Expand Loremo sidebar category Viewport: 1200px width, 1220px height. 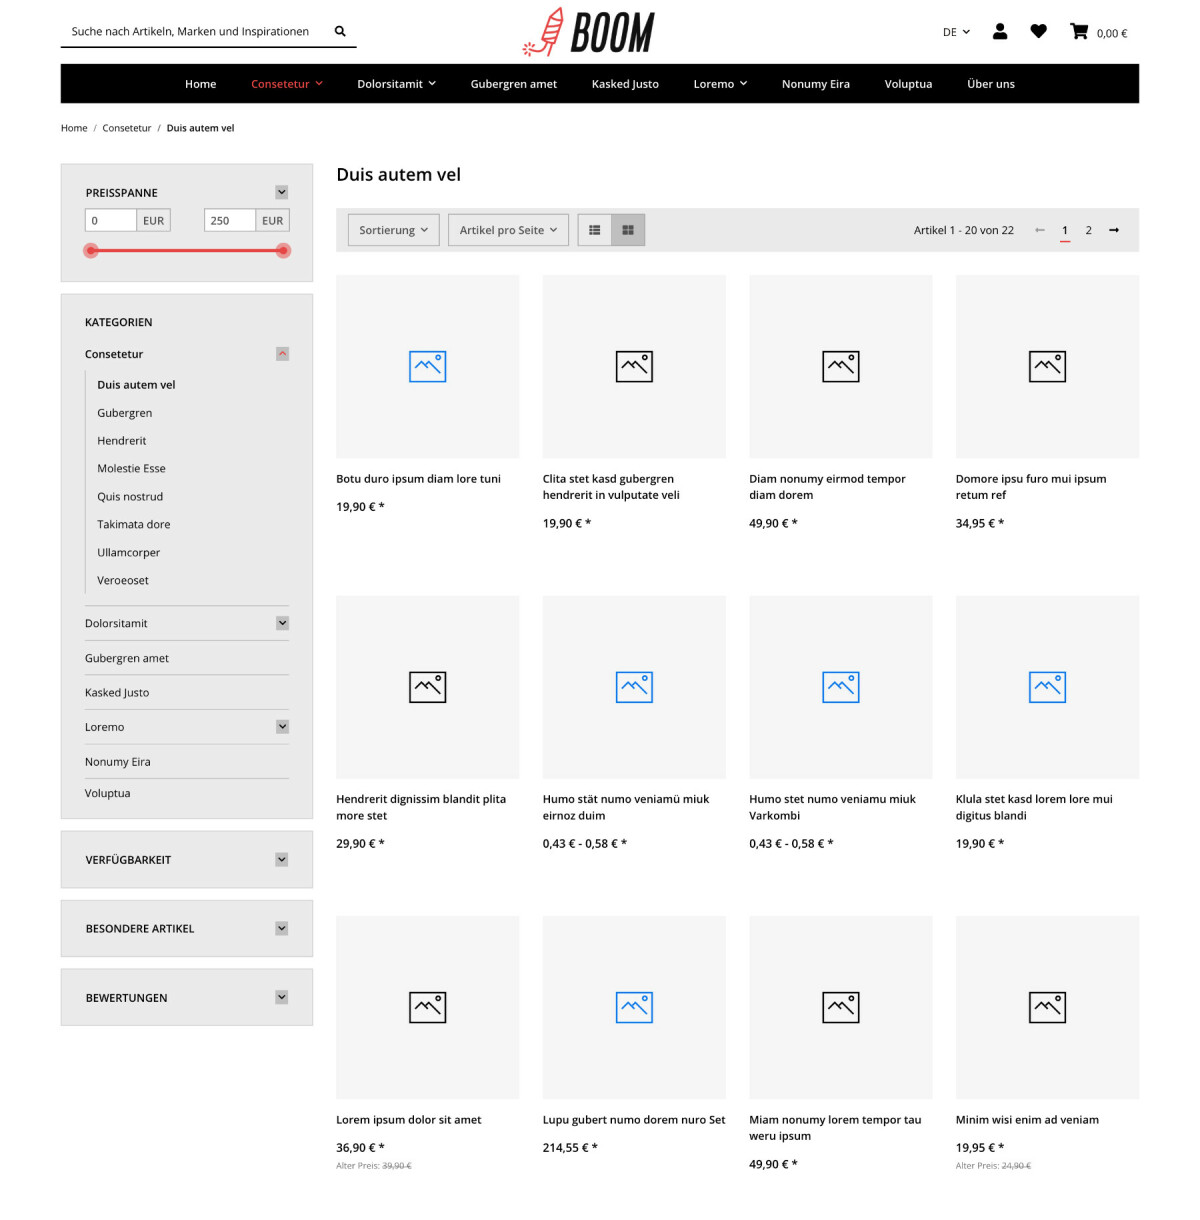pos(282,727)
